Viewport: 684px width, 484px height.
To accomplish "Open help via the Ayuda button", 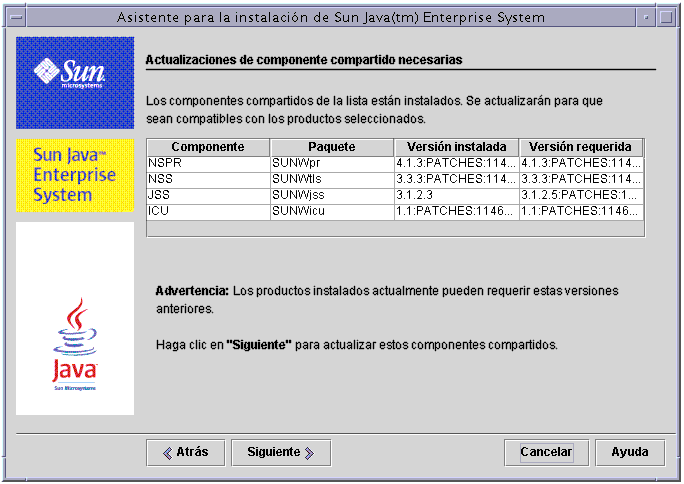I will pyautogui.click(x=630, y=453).
